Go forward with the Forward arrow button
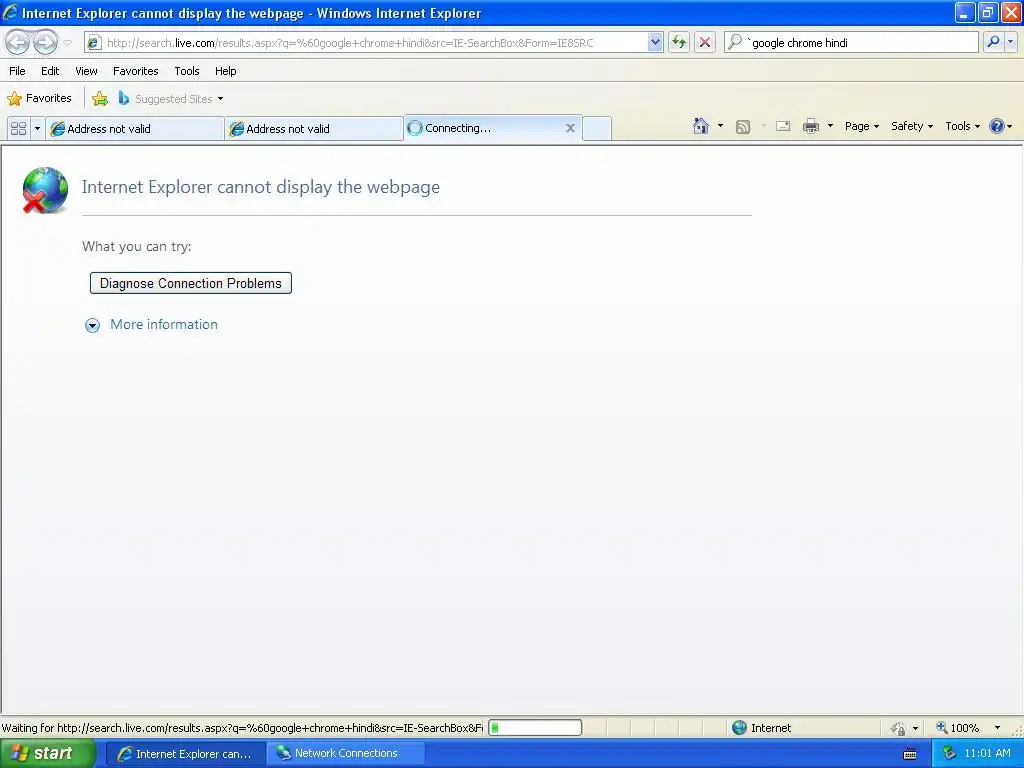The height and width of the screenshot is (768, 1024). pos(45,42)
